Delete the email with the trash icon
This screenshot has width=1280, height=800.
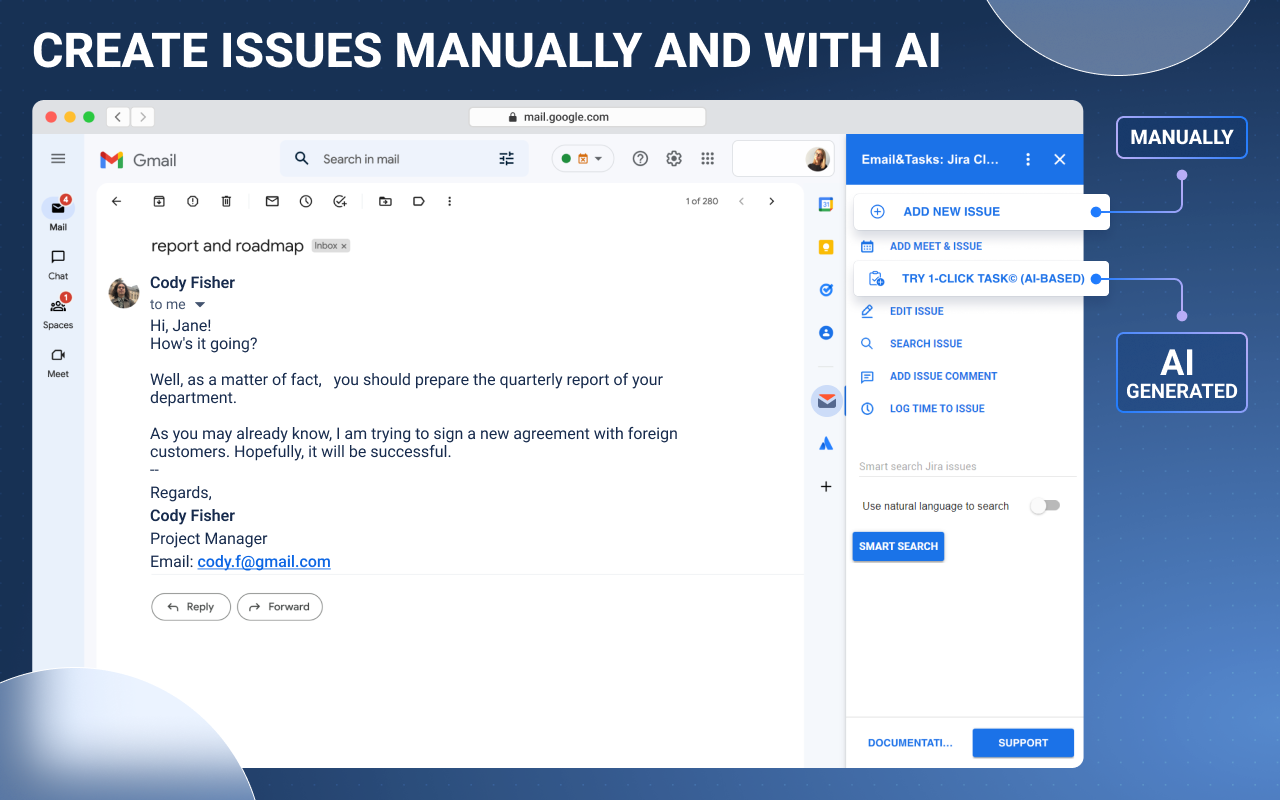[x=226, y=201]
